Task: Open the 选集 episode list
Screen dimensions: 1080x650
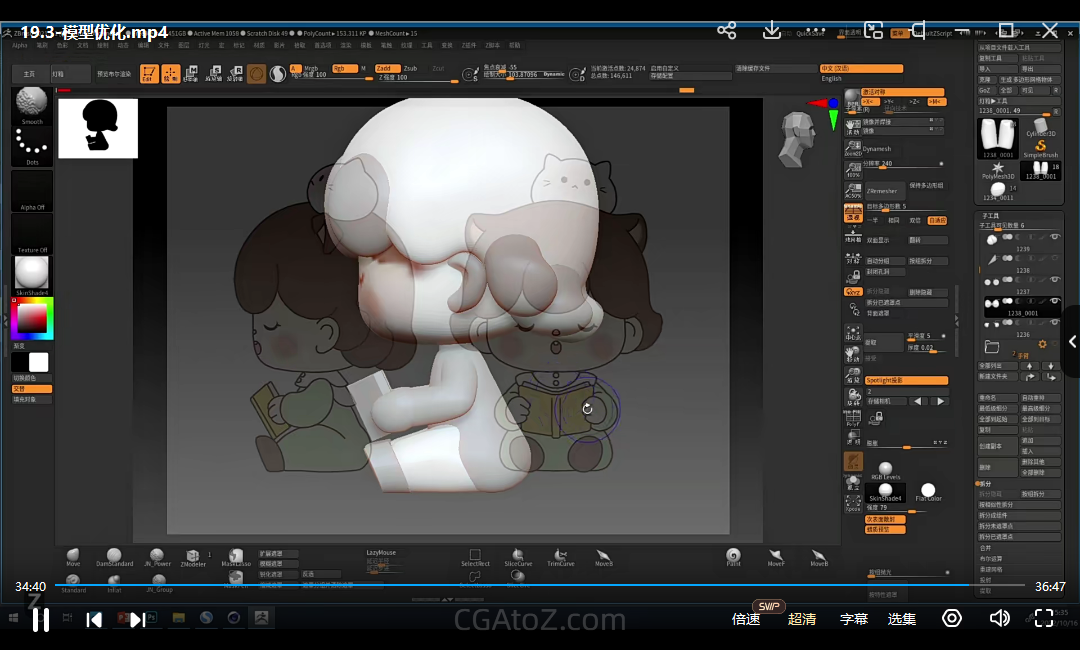Action: point(902,619)
